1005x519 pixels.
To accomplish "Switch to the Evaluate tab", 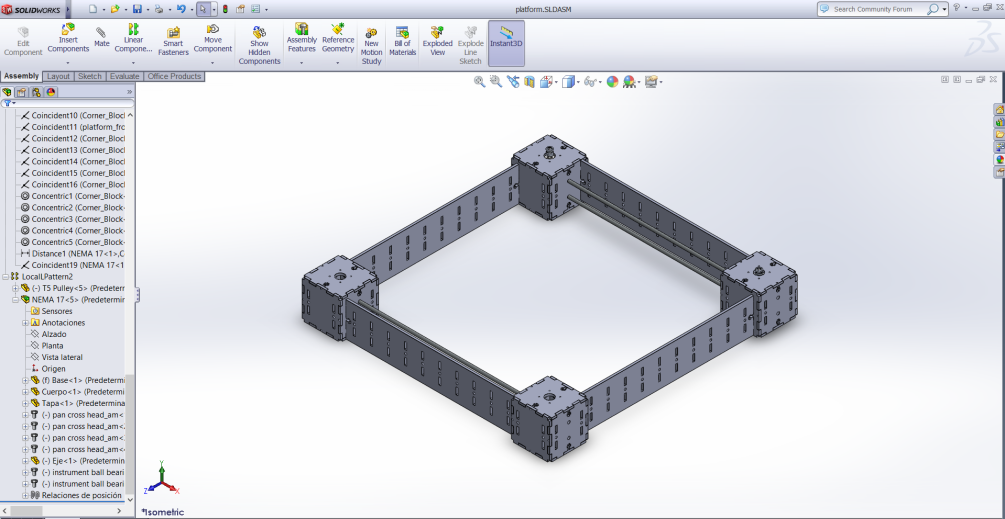I will click(124, 76).
